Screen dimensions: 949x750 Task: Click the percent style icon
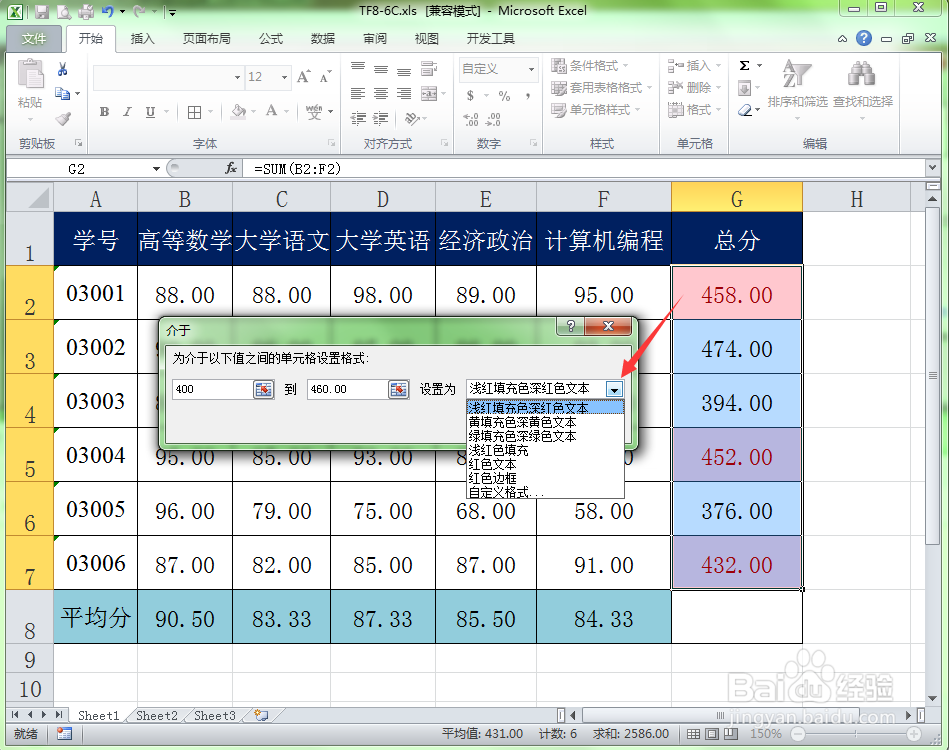[x=504, y=96]
